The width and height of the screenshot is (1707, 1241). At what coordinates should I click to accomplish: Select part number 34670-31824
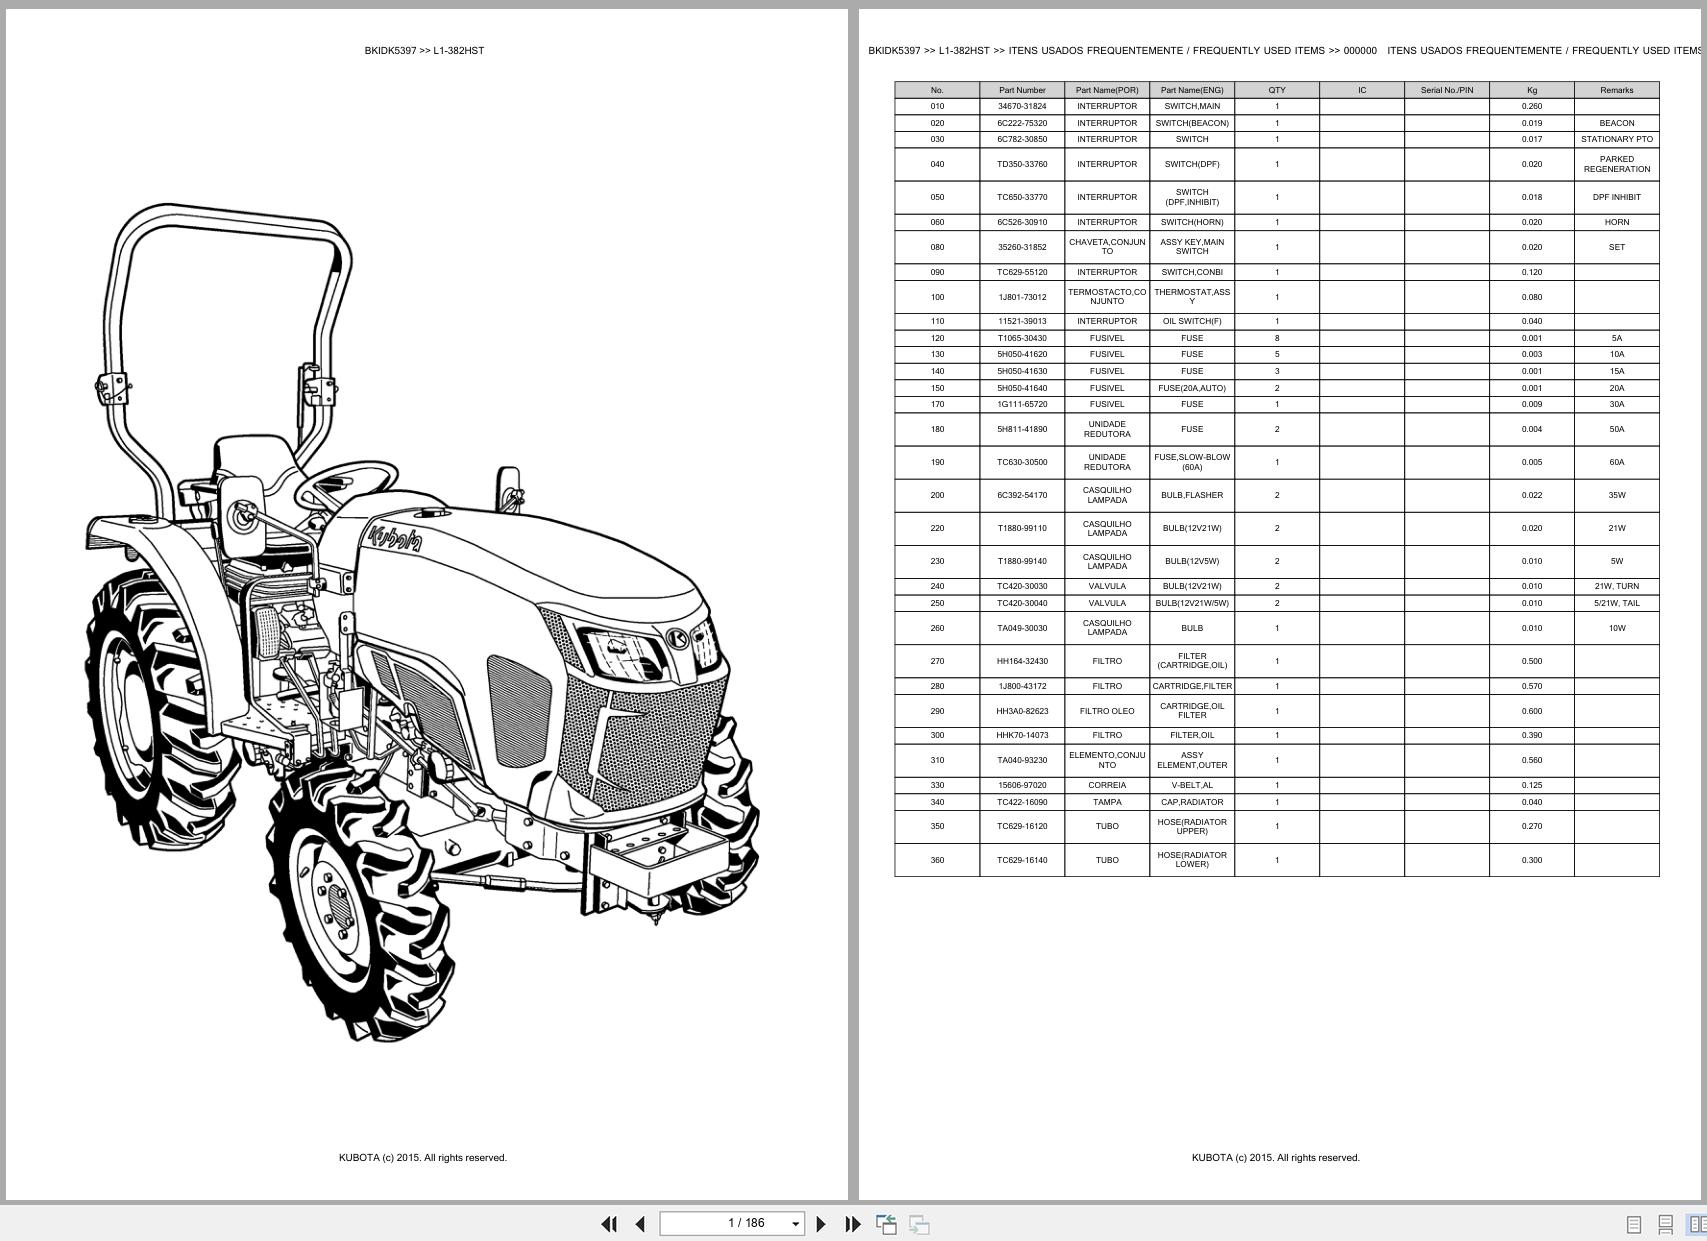1022,106
